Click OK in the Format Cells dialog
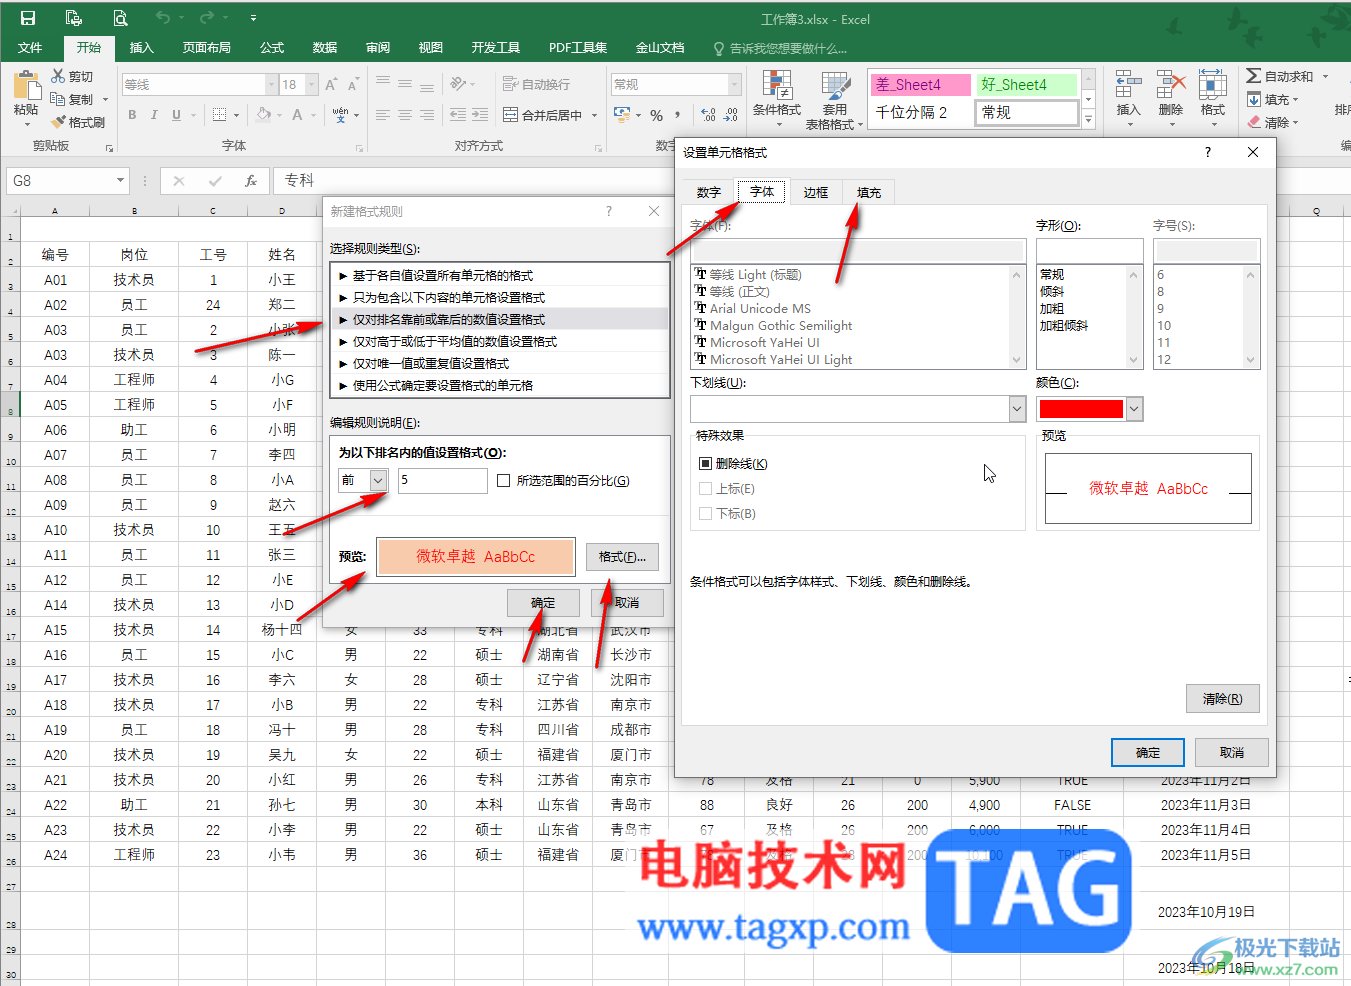Image resolution: width=1351 pixels, height=986 pixels. (1148, 753)
